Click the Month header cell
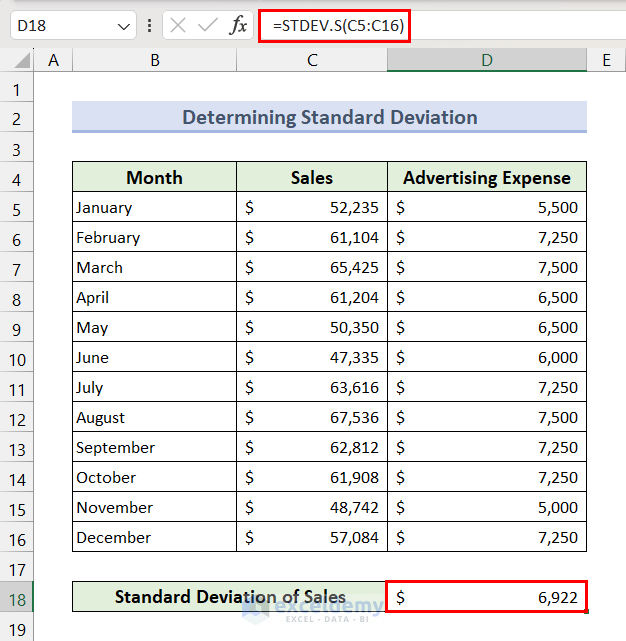The image size is (626, 641). click(x=154, y=178)
